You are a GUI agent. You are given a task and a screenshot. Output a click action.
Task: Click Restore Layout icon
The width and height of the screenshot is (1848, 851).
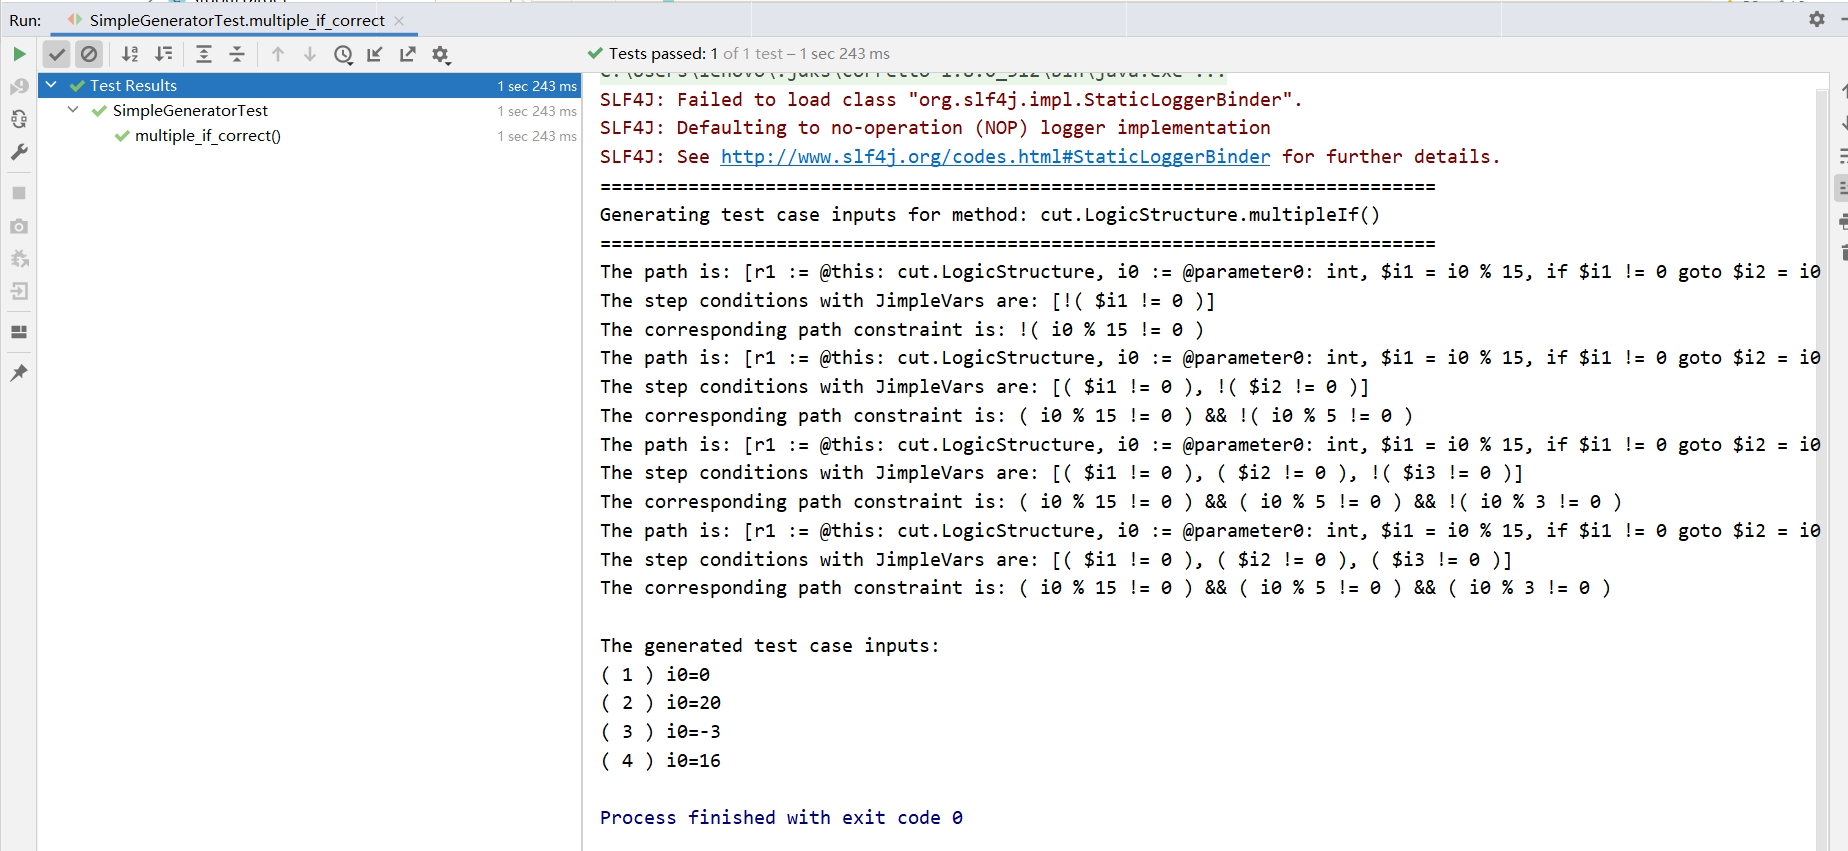pos(19,332)
